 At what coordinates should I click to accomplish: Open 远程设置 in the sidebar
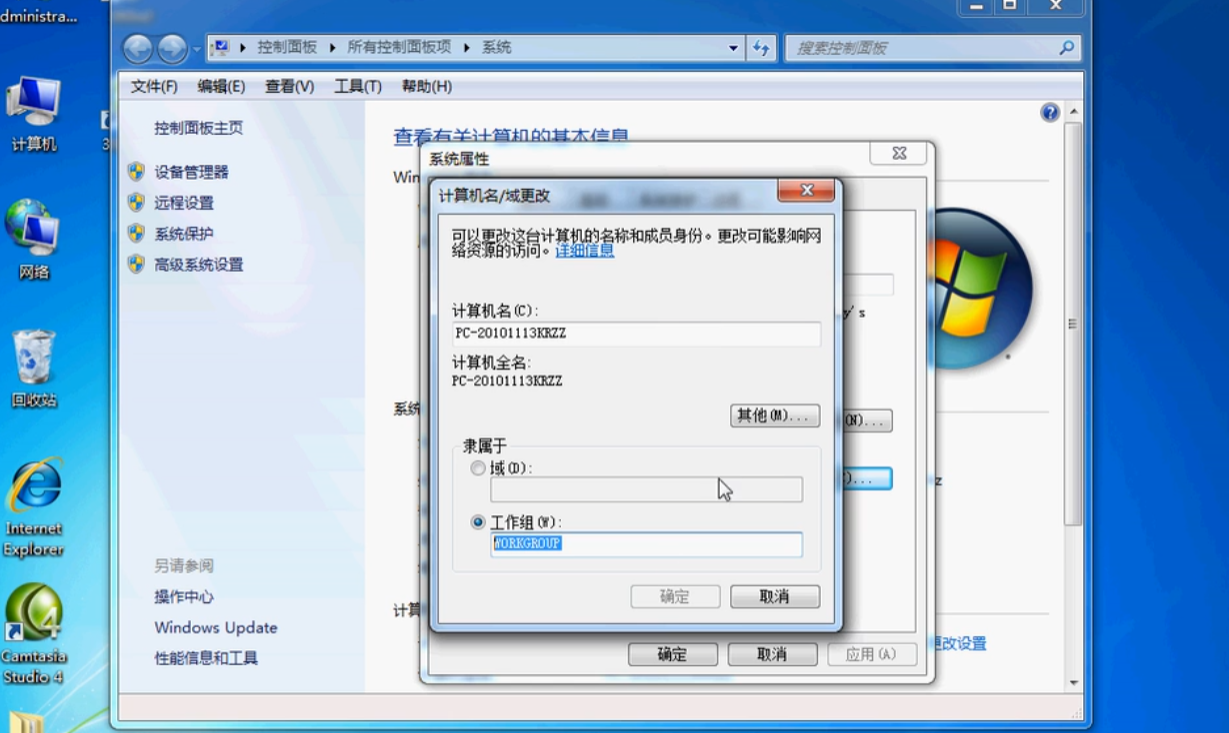[x=184, y=203]
